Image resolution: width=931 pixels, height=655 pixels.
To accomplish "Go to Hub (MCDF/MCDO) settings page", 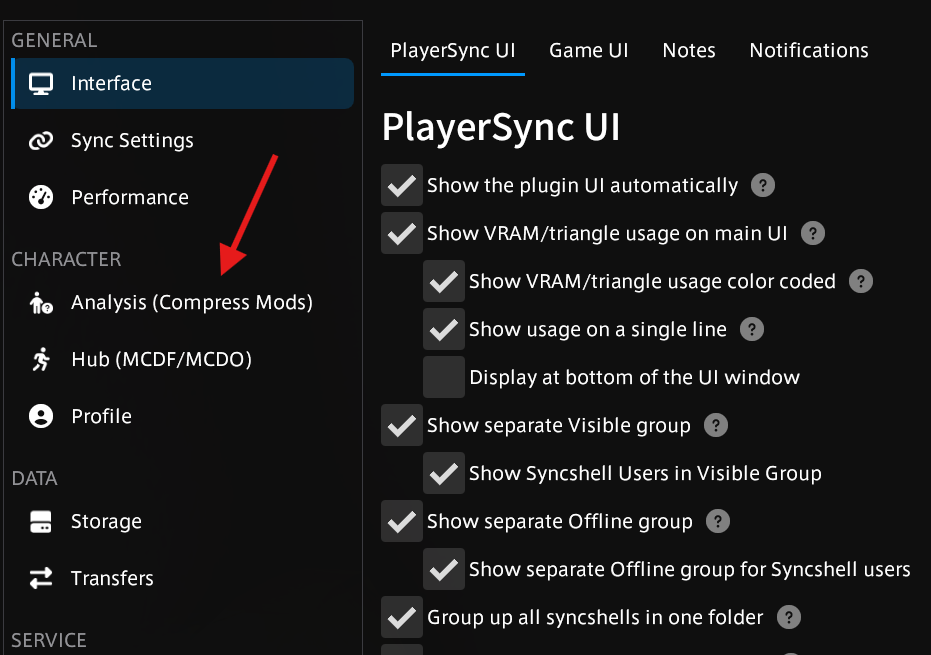I will point(161,360).
